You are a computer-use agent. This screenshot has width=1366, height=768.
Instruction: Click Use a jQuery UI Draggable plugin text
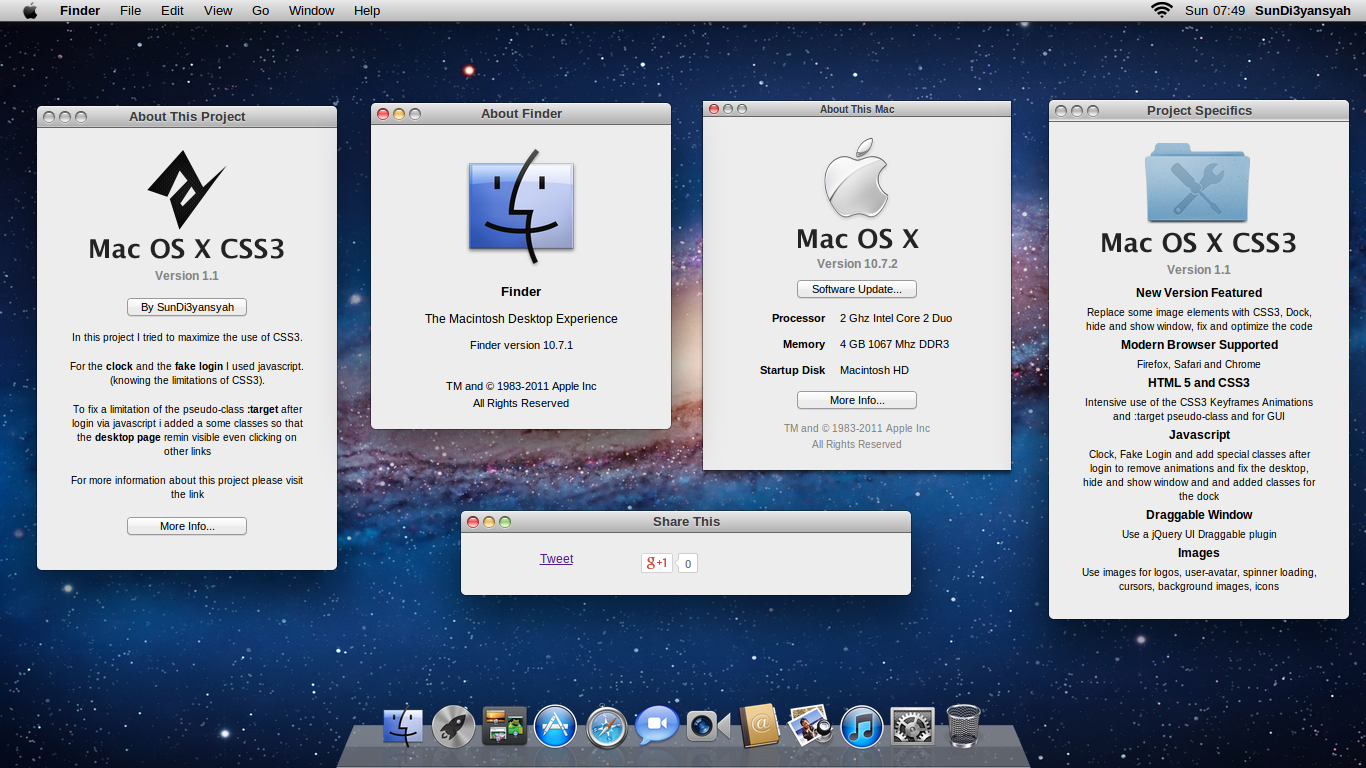tap(1199, 534)
